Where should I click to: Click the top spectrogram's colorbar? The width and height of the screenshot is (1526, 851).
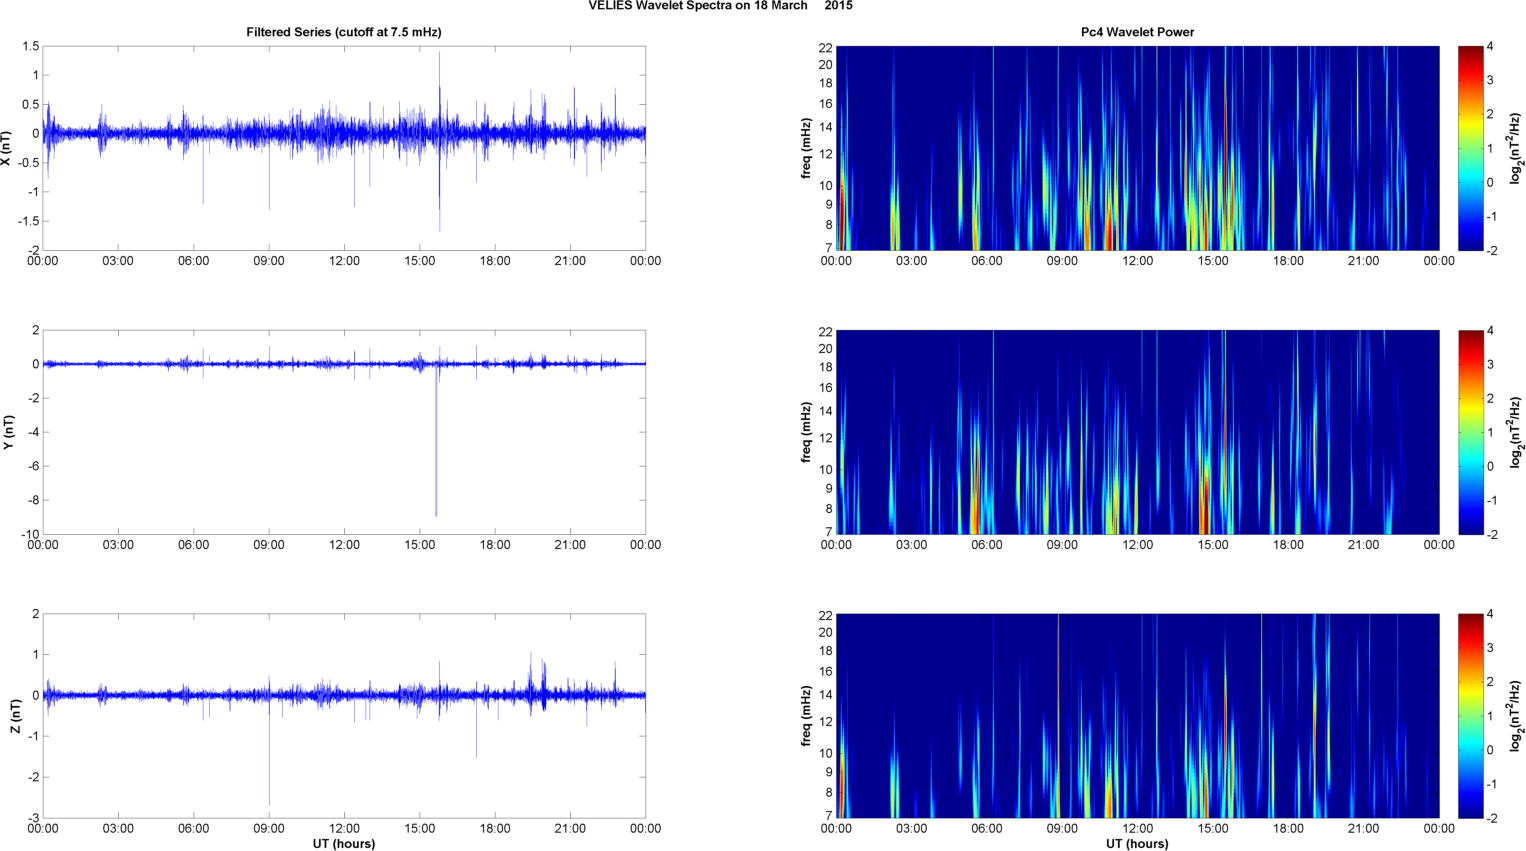tap(1470, 148)
